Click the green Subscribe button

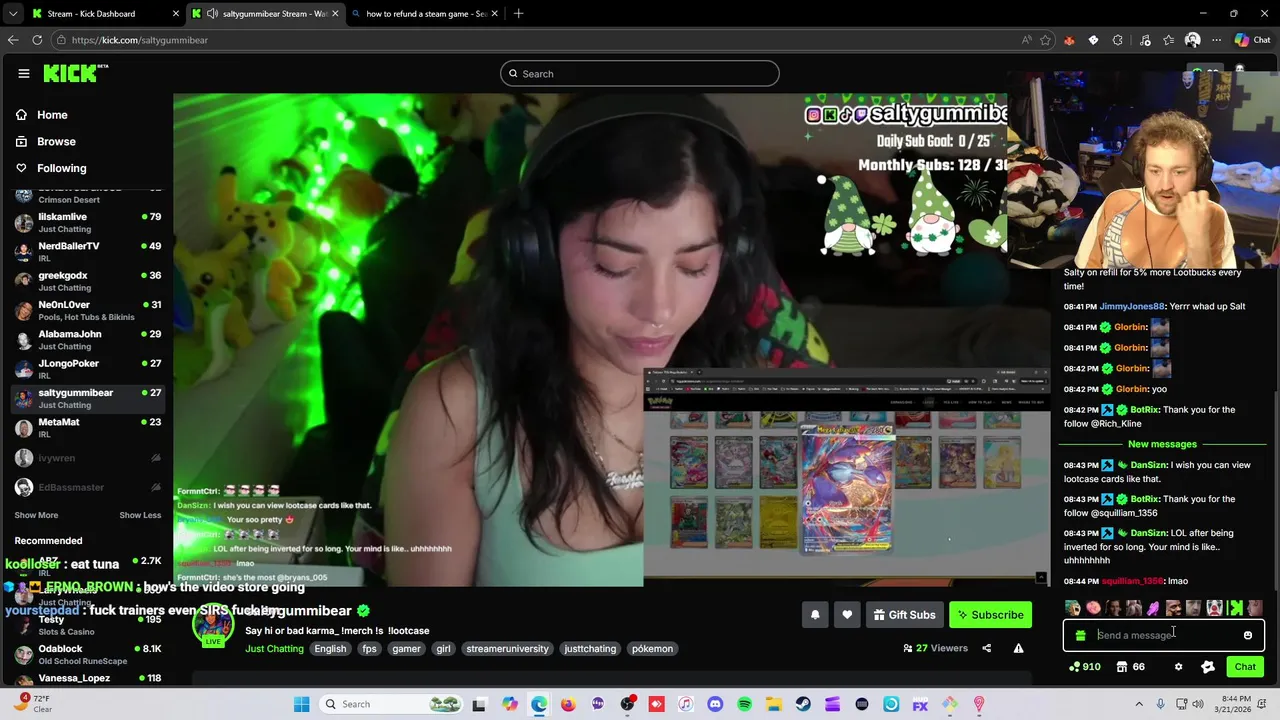(990, 615)
